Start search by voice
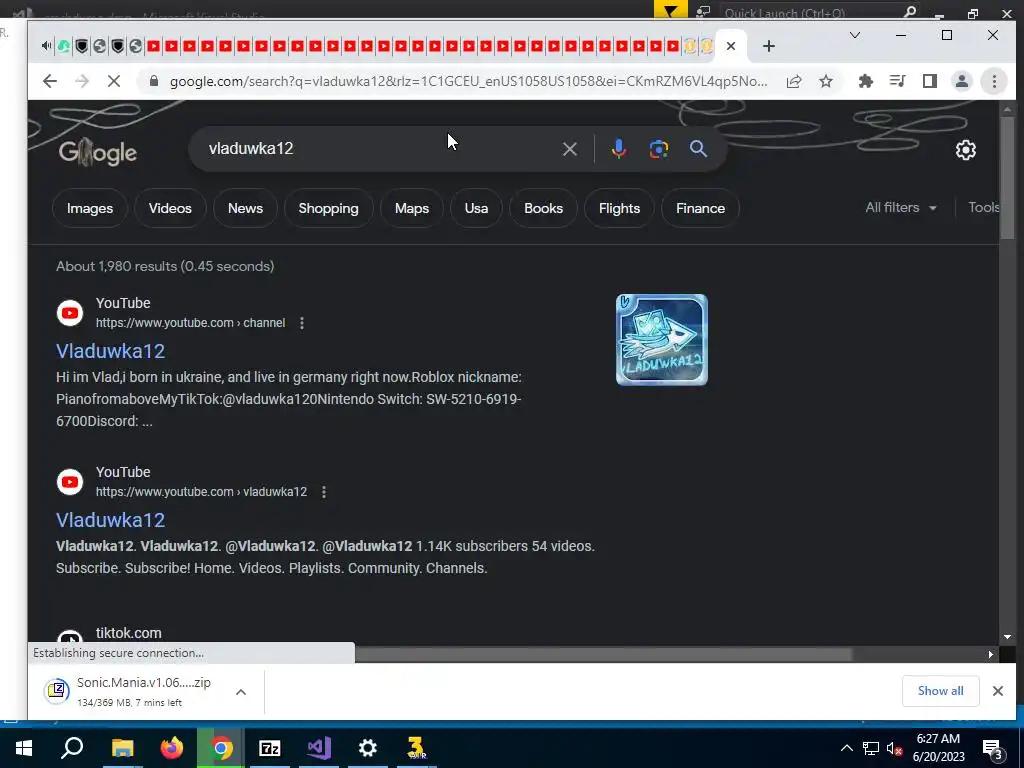Screen dimensions: 1024x768 618,149
